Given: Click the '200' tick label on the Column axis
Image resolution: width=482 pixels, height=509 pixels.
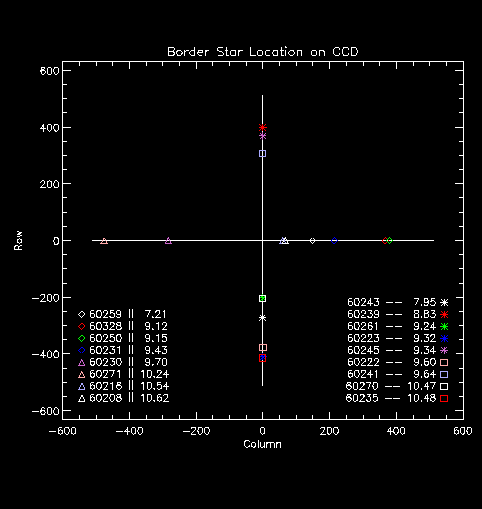Looking at the screenshot, I should [x=329, y=431].
